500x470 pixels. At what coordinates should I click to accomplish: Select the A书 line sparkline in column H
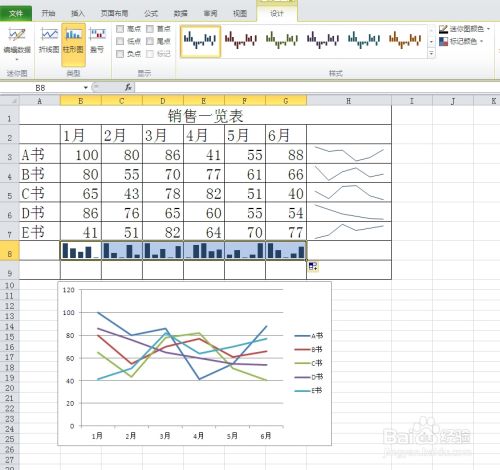349,154
